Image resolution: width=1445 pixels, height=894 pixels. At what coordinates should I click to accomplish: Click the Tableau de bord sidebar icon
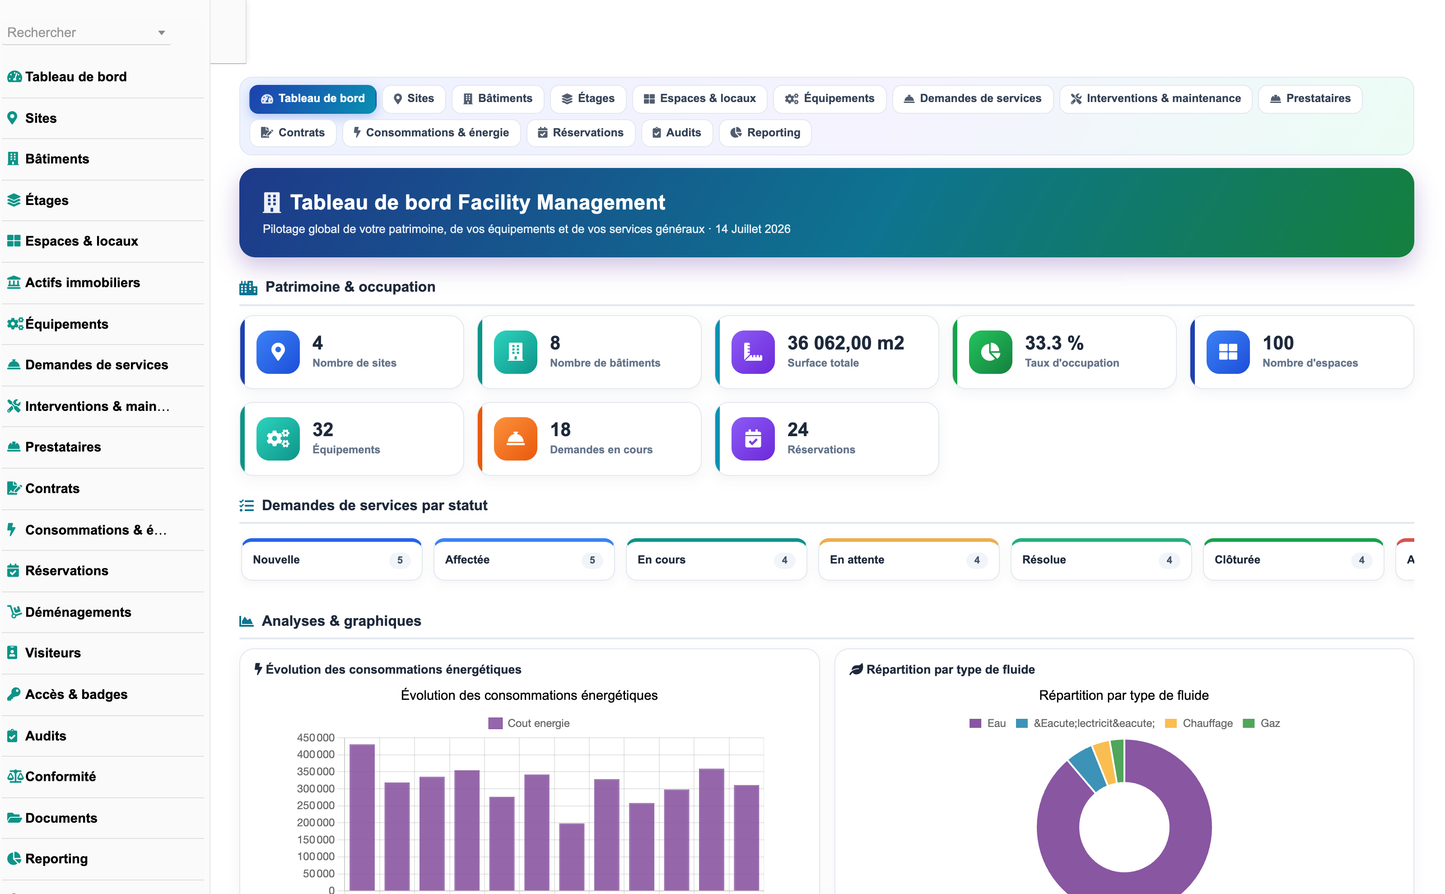click(14, 77)
